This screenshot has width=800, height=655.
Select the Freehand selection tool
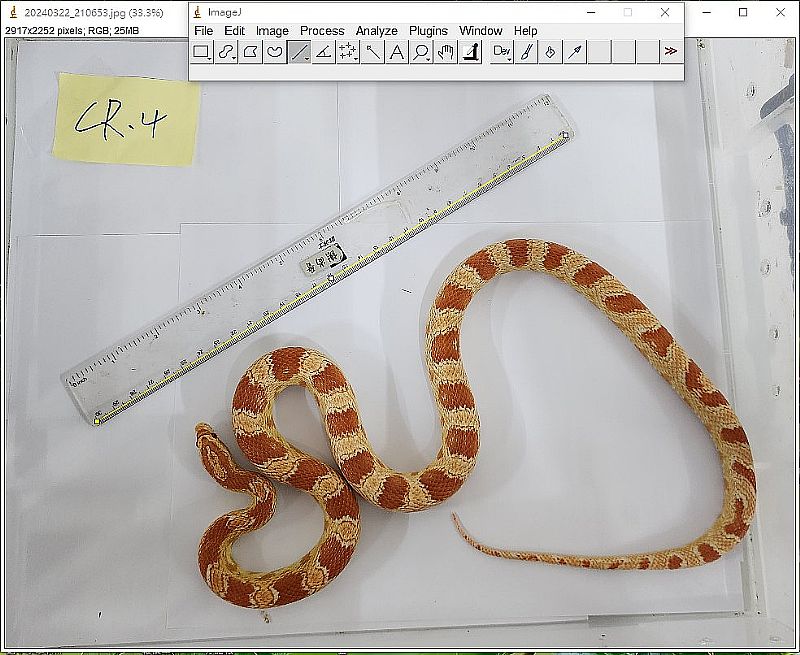(274, 52)
